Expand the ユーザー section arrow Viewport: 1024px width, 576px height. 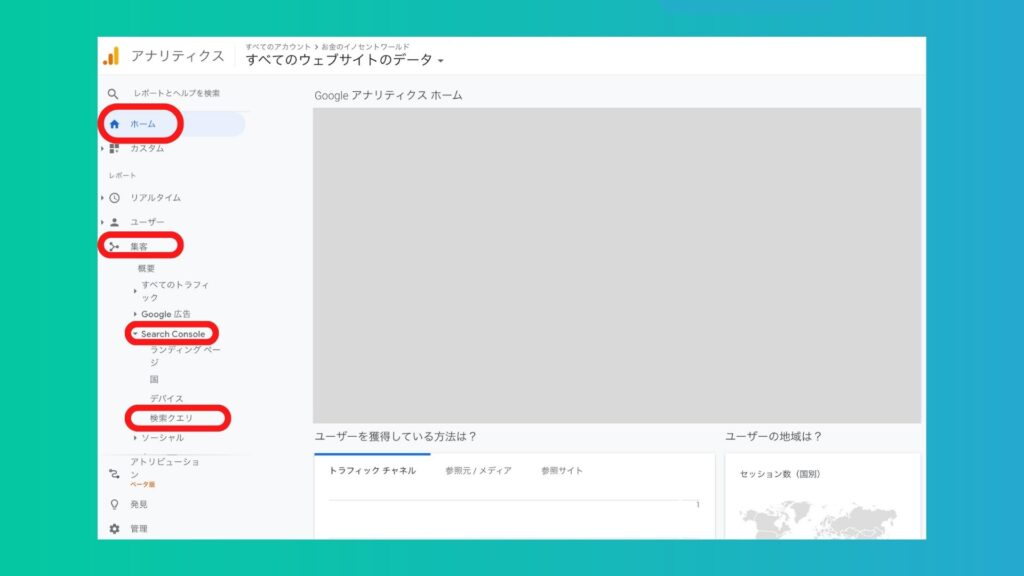[x=103, y=222]
